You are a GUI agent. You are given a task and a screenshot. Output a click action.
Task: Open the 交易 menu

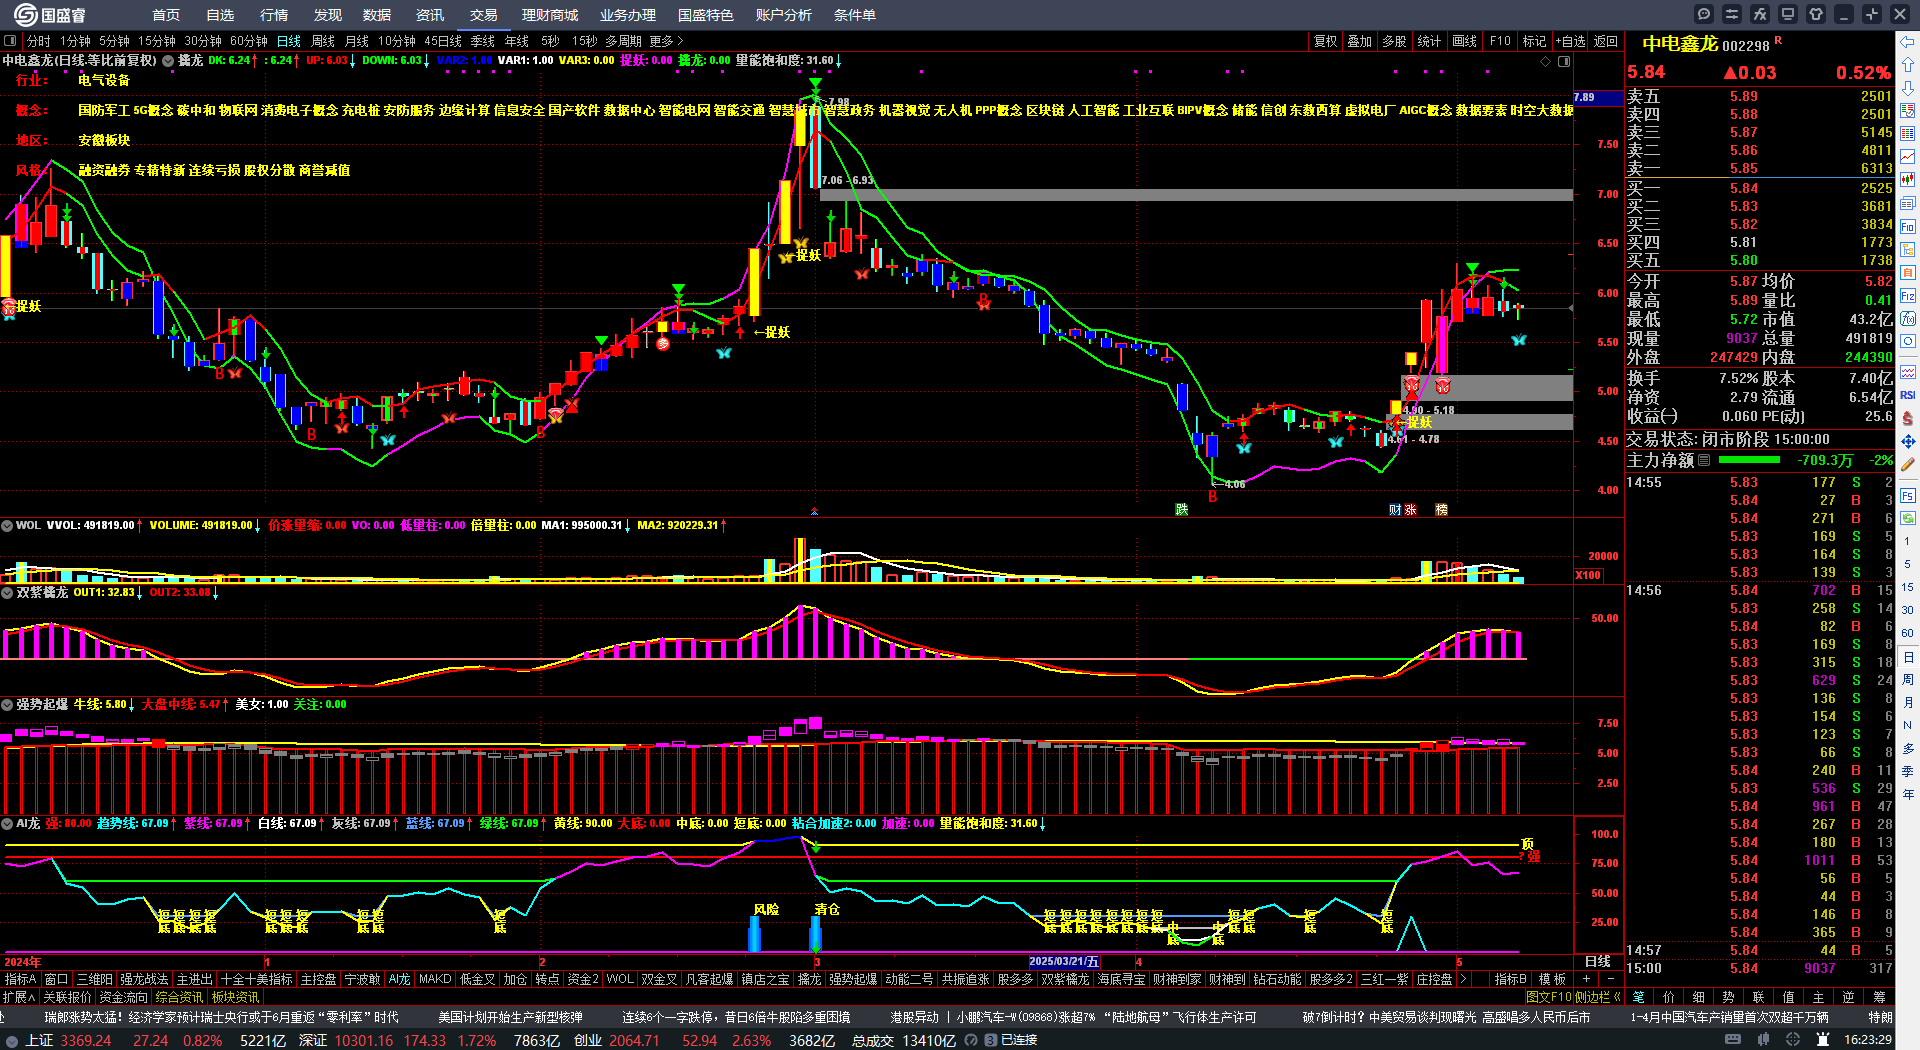click(x=484, y=15)
